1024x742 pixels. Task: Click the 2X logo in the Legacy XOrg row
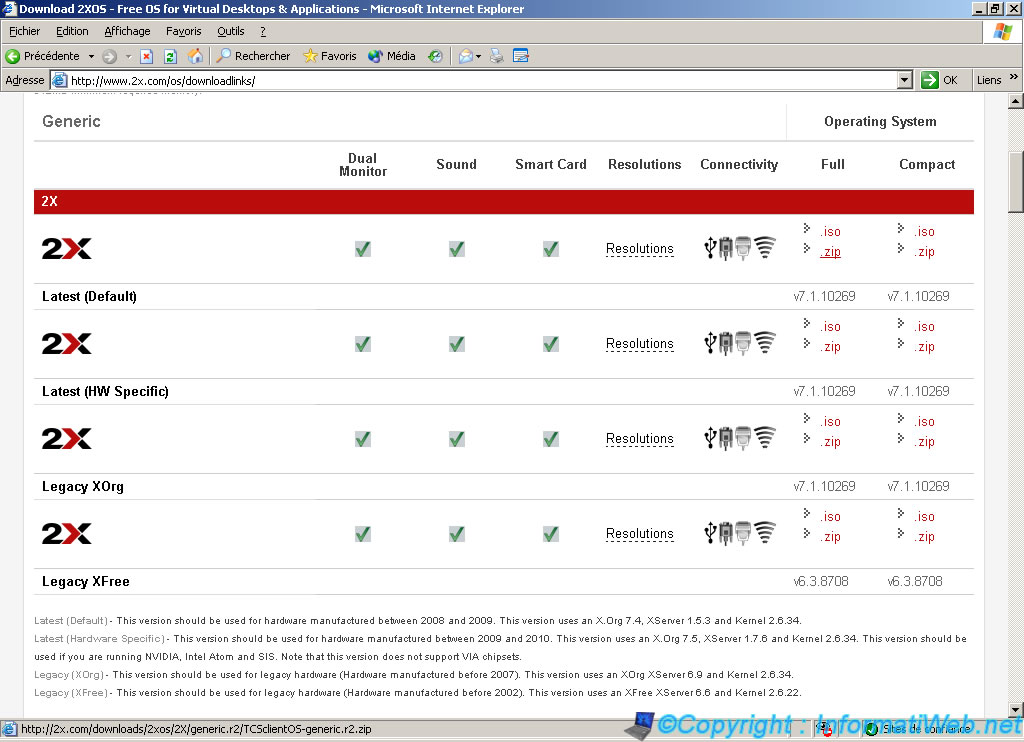tap(67, 439)
